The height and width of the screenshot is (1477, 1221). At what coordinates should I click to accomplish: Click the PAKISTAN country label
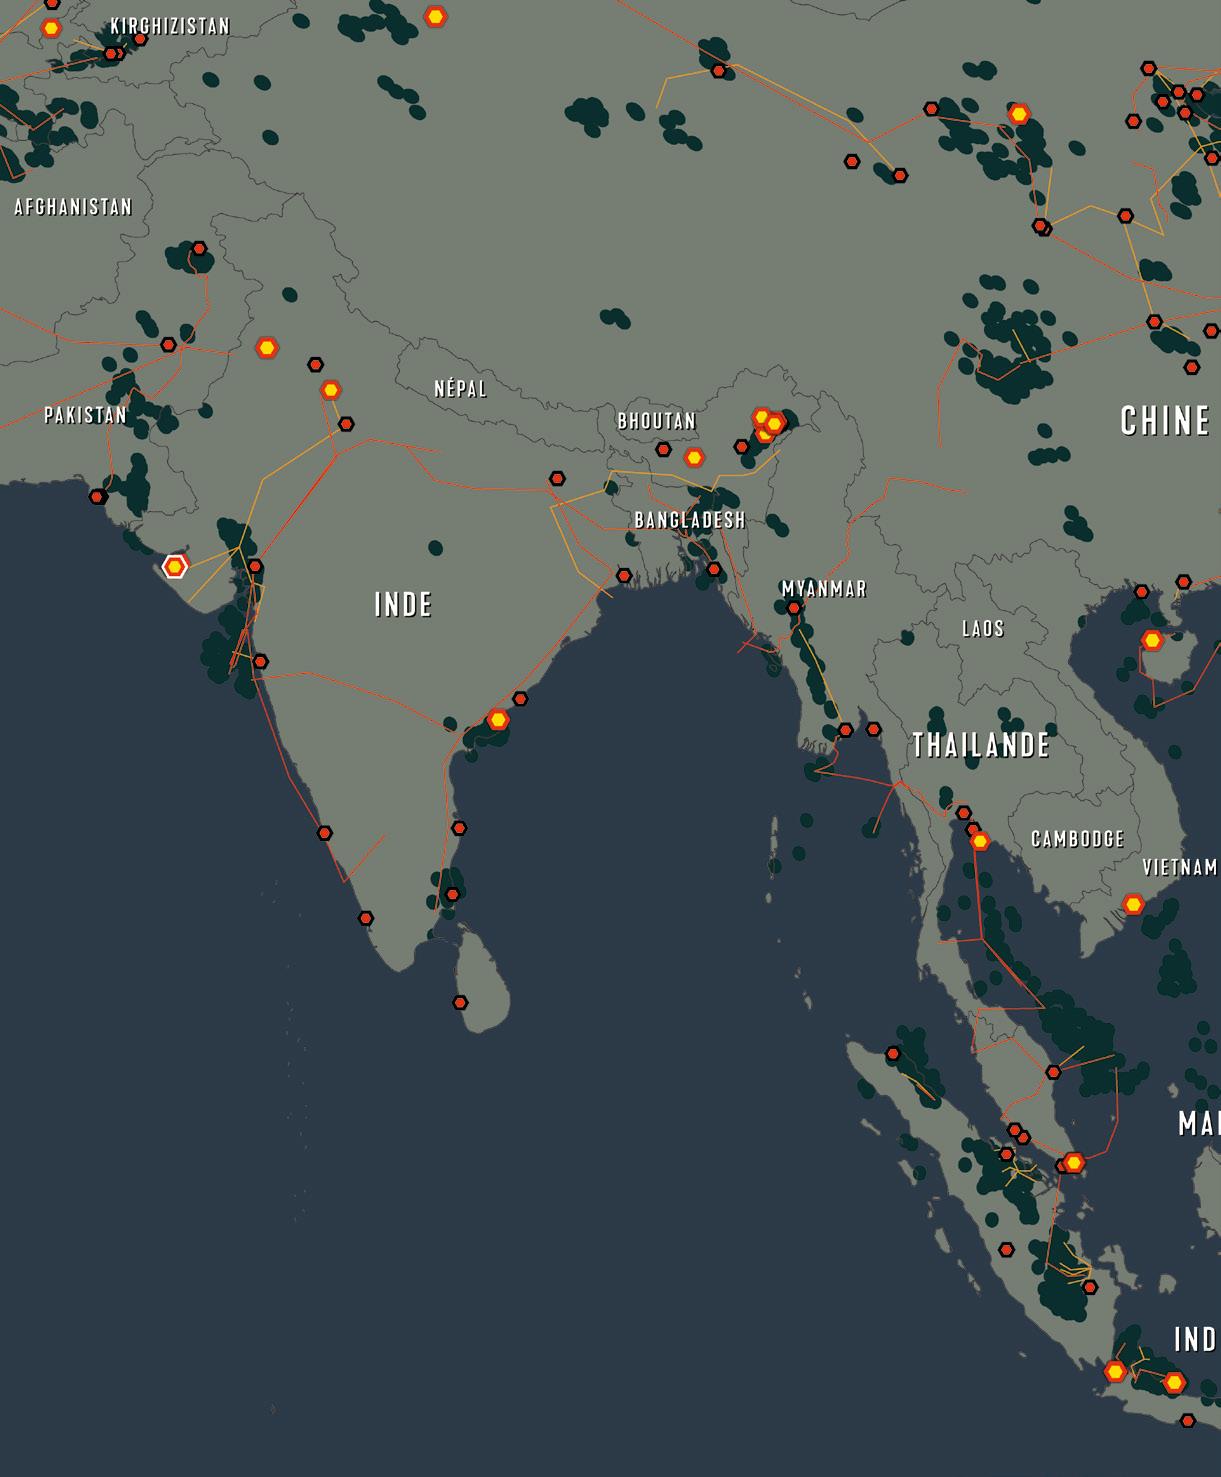86,415
